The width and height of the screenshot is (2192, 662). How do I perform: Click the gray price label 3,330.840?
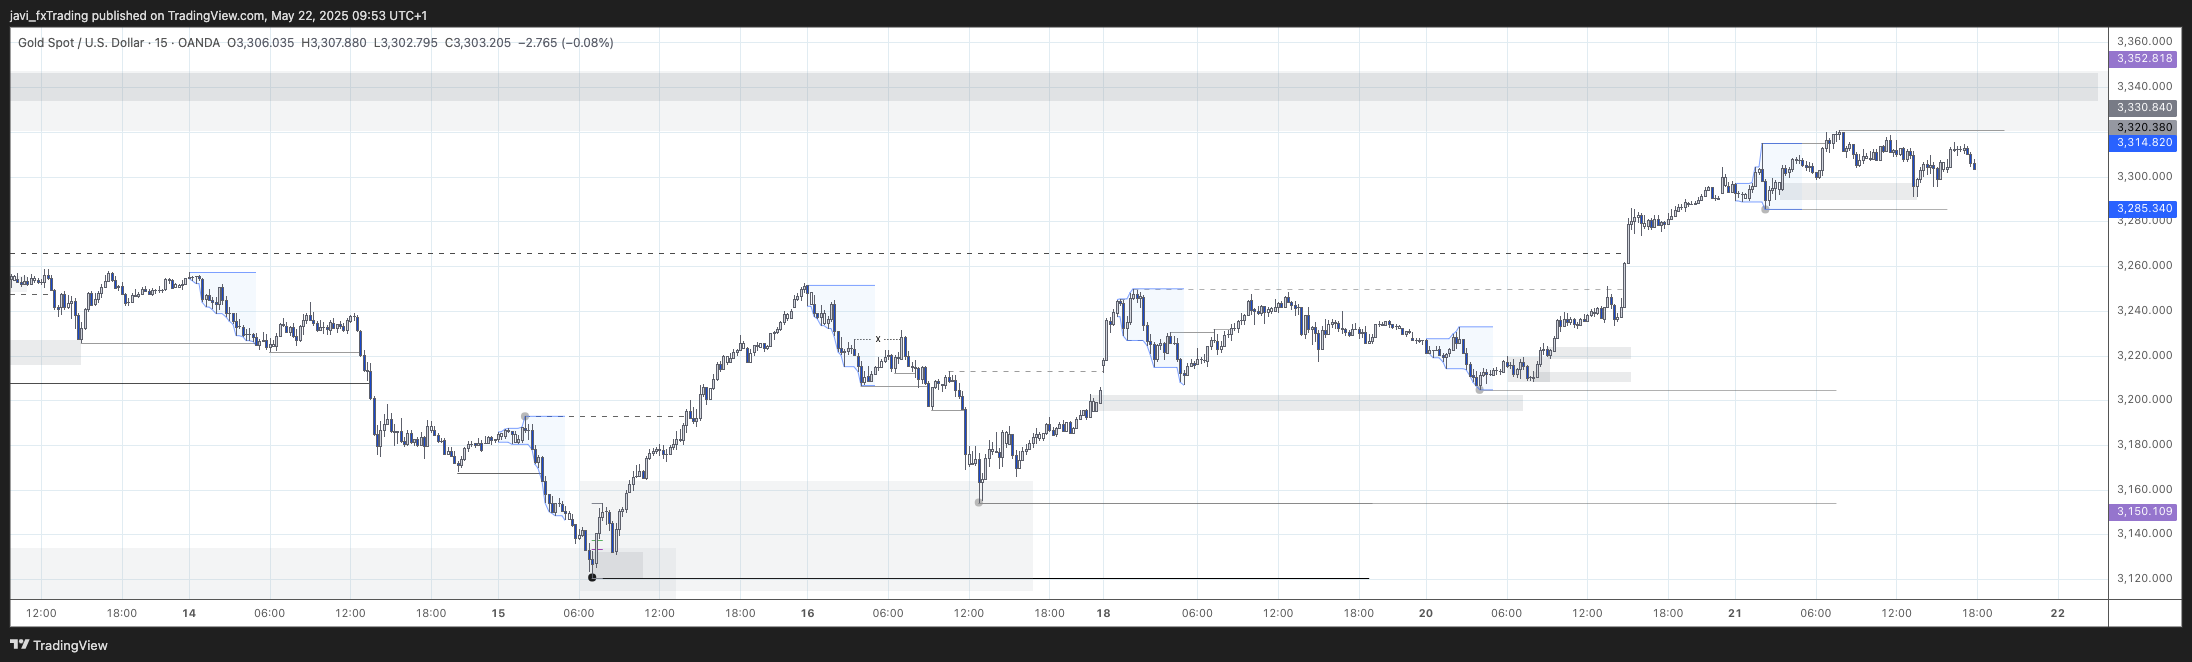point(2143,108)
